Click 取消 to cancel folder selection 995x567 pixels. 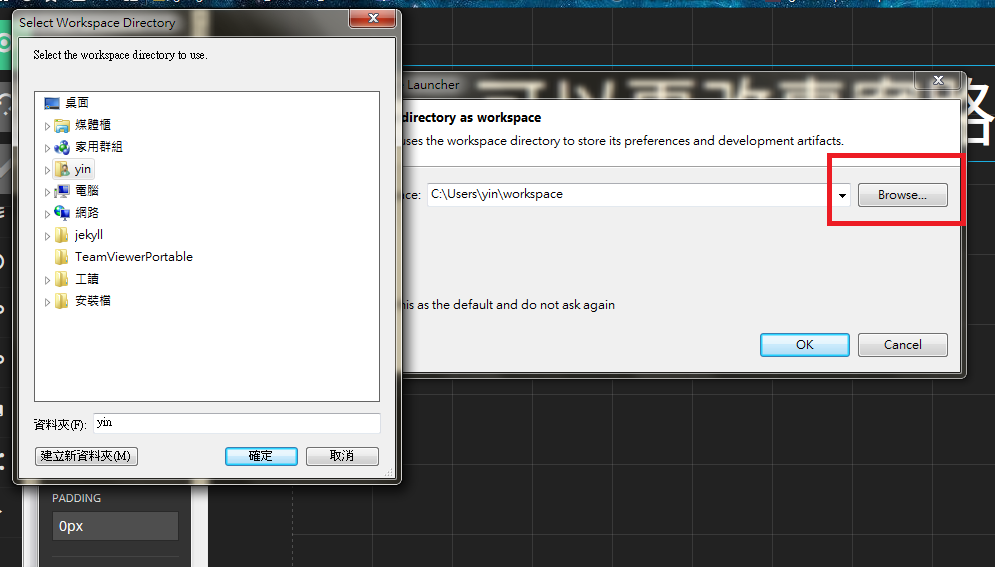pyautogui.click(x=342, y=456)
